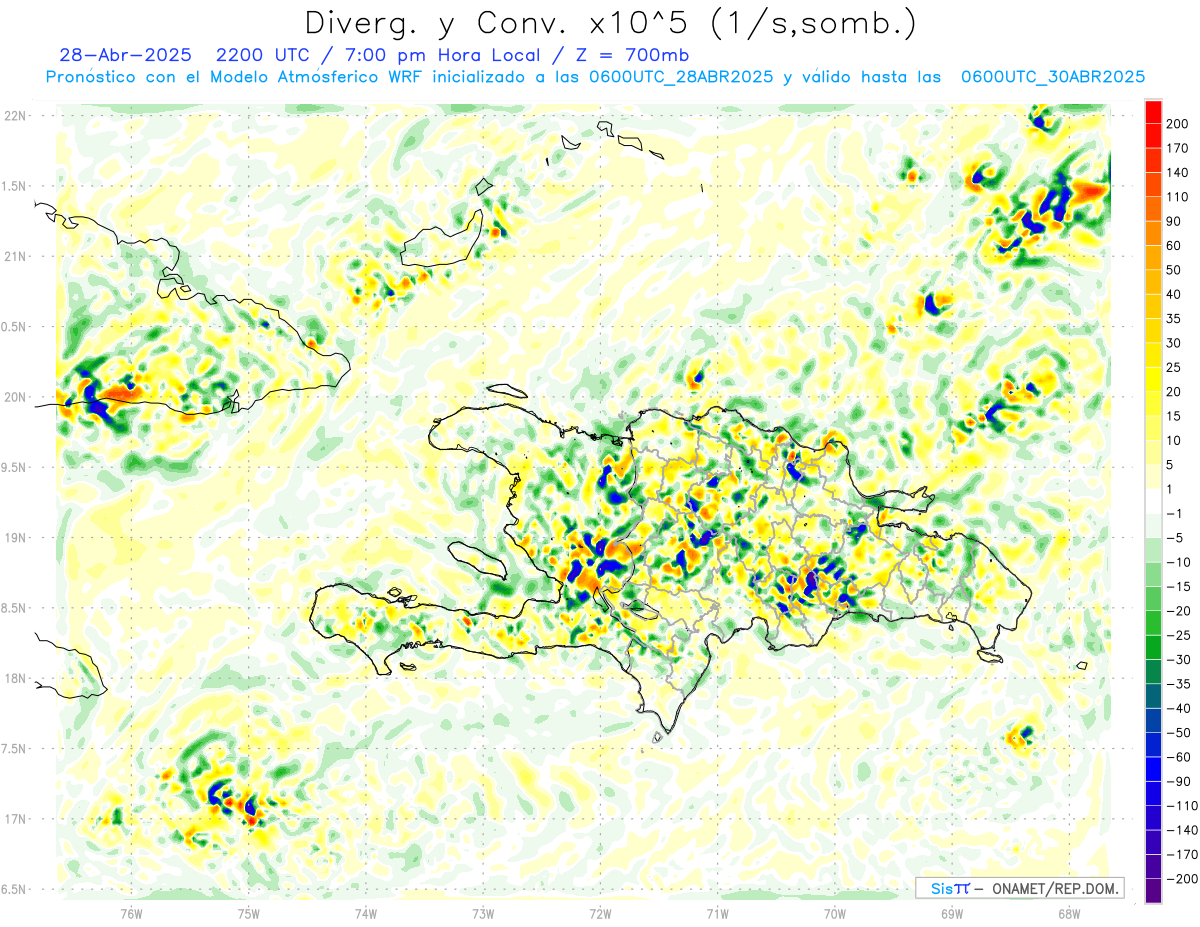Click the 74W longitude axis label

(366, 912)
